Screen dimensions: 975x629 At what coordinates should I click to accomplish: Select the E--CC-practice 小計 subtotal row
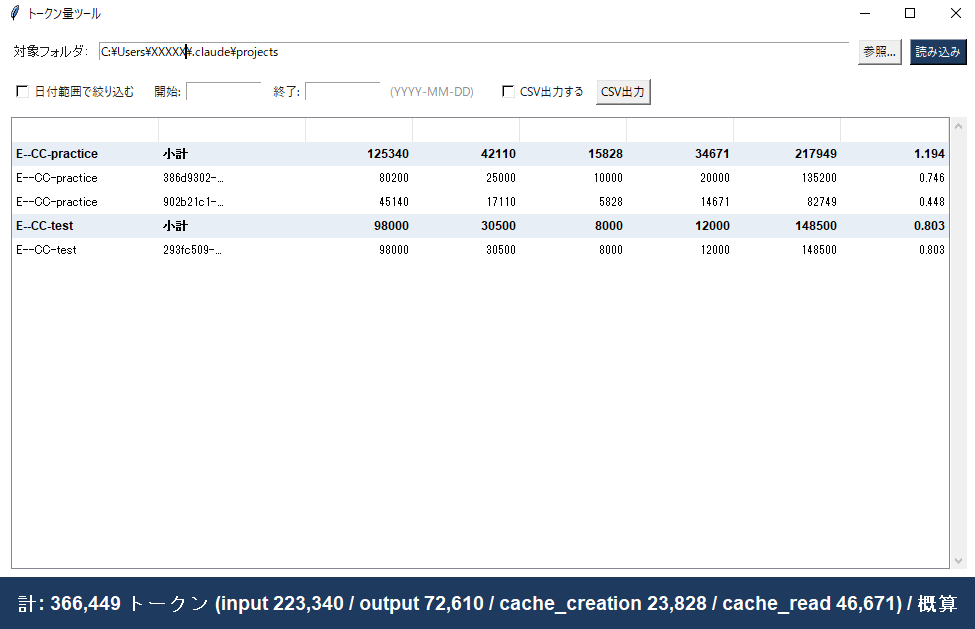pos(480,154)
